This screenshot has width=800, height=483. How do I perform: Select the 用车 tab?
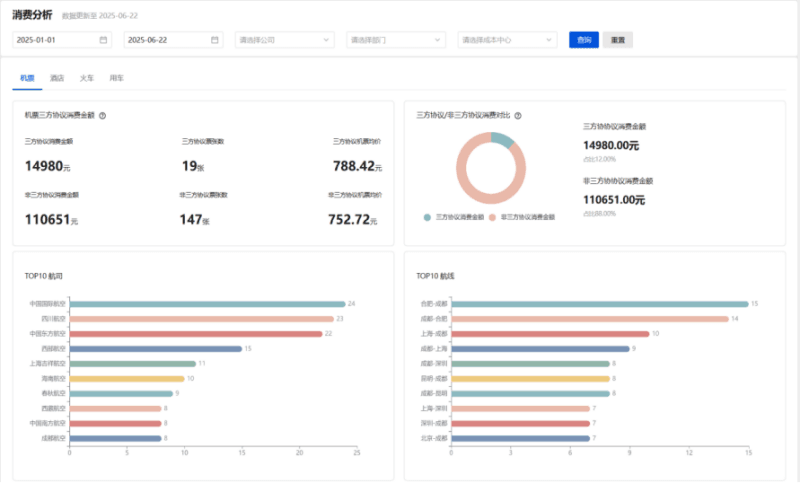[x=117, y=77]
